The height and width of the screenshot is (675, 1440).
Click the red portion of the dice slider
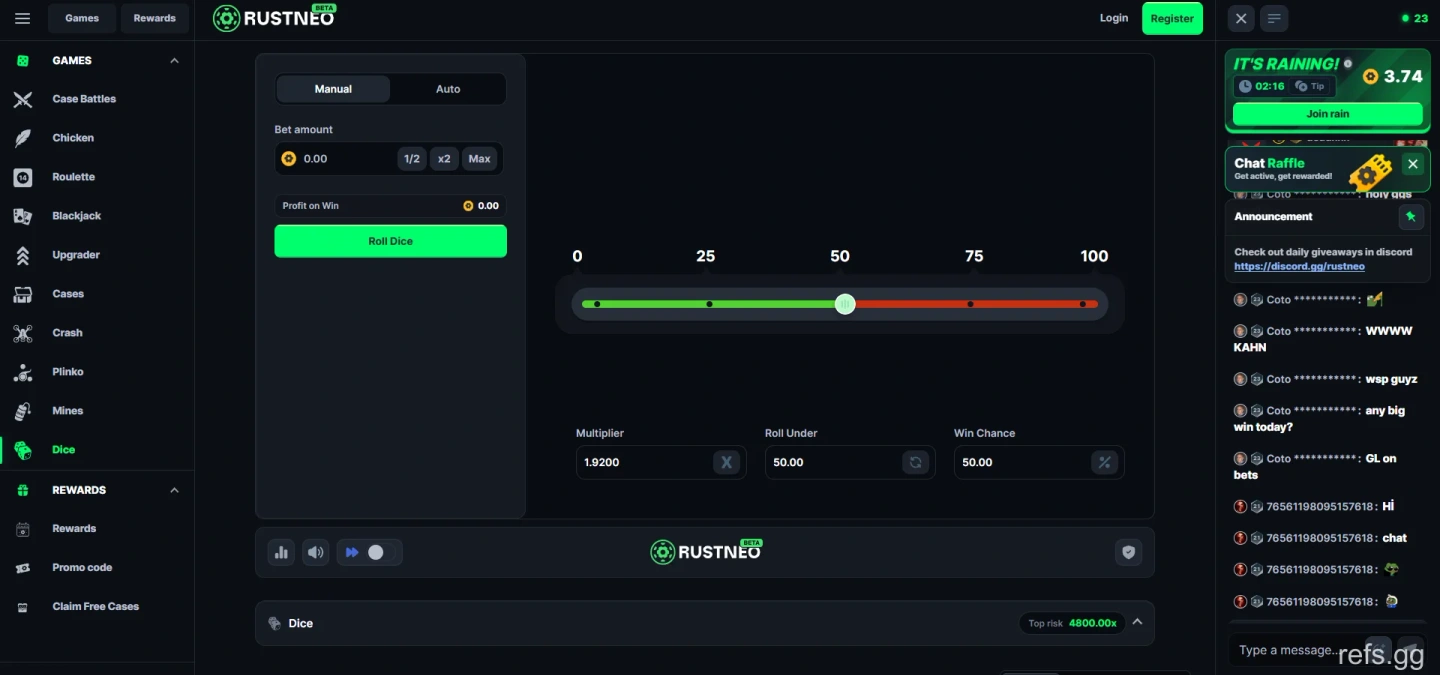976,304
